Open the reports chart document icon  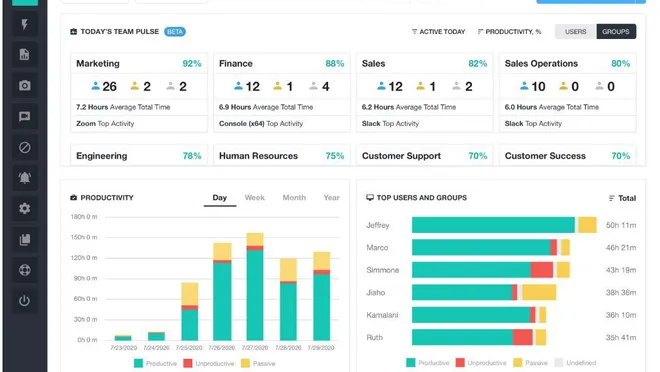24,54
